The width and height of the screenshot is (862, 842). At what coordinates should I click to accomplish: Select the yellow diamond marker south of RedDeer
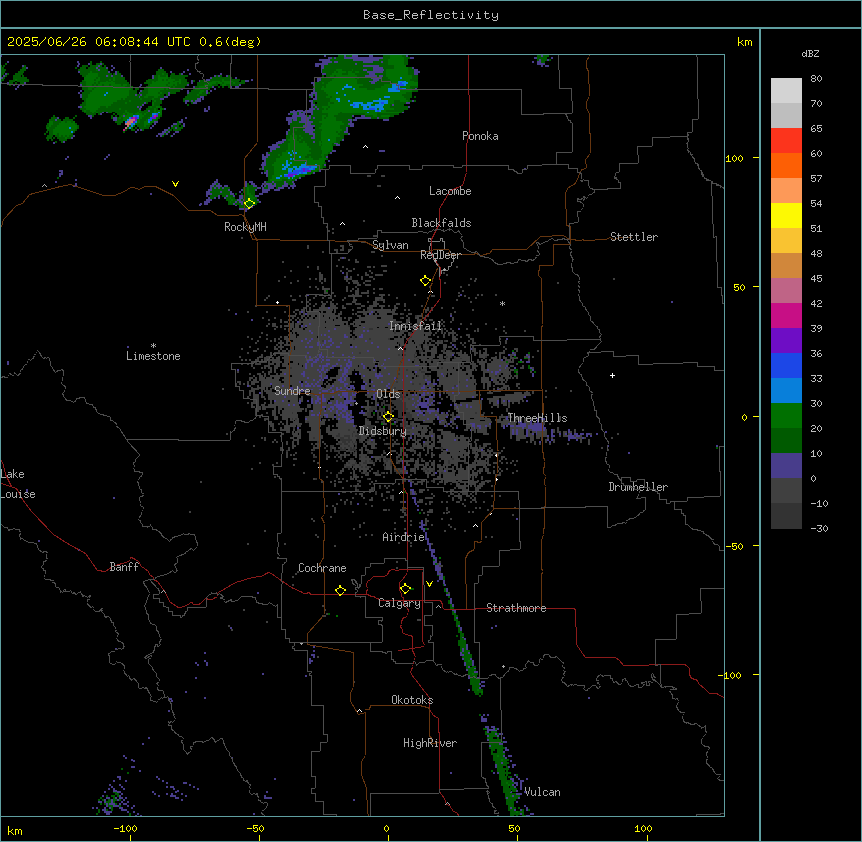pyautogui.click(x=425, y=281)
